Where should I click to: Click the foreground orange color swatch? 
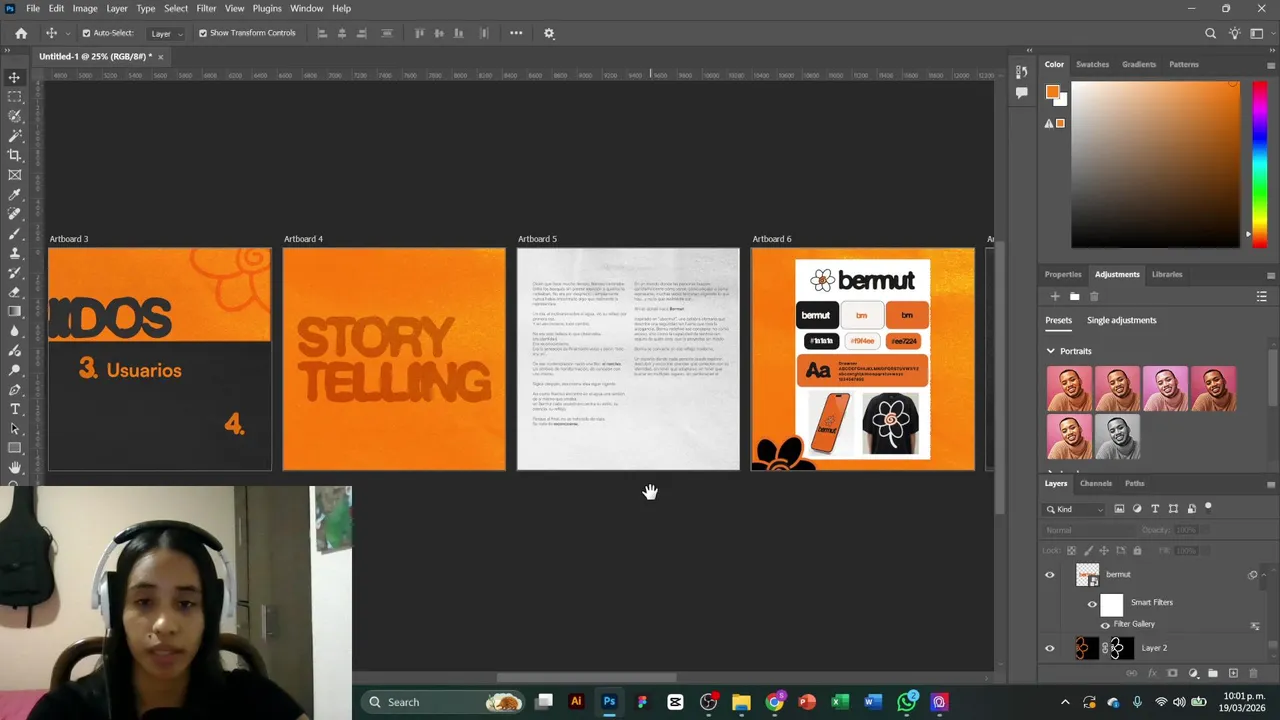coord(1052,92)
